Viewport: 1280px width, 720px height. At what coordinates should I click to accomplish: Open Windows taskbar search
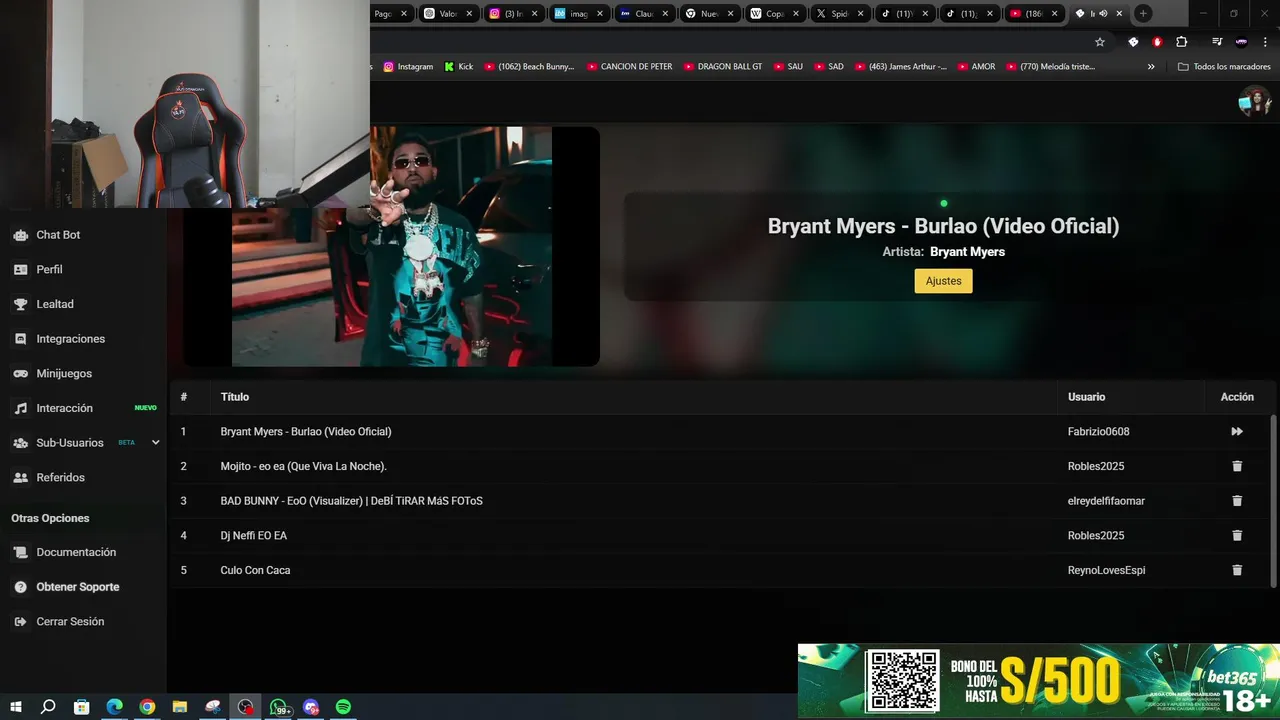coord(48,707)
